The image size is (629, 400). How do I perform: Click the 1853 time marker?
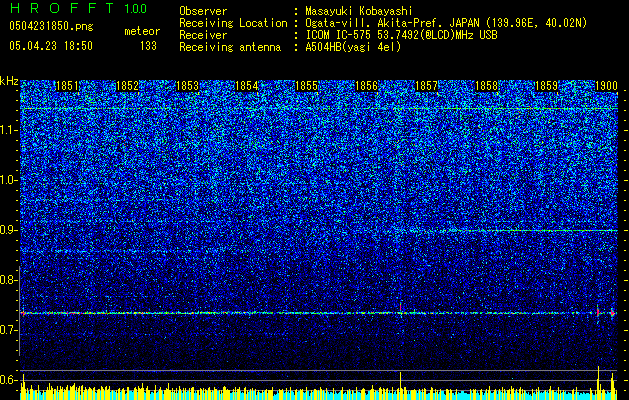tap(187, 86)
